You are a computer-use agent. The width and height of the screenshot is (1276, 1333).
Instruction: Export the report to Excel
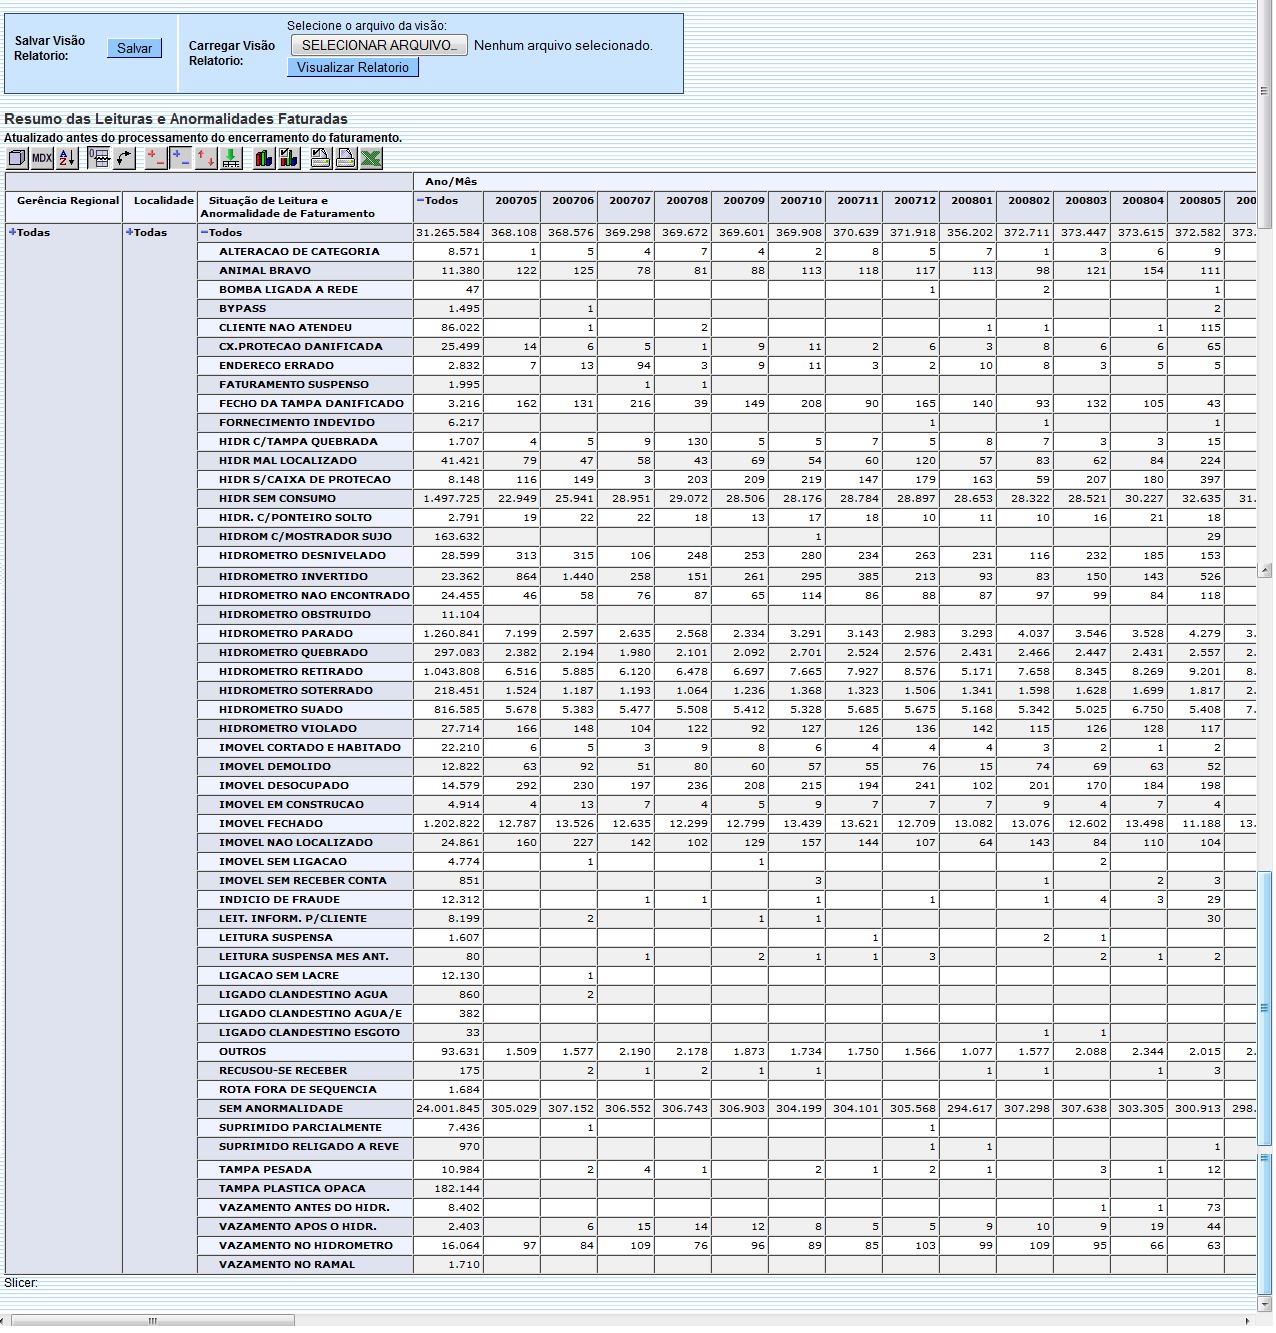point(370,157)
